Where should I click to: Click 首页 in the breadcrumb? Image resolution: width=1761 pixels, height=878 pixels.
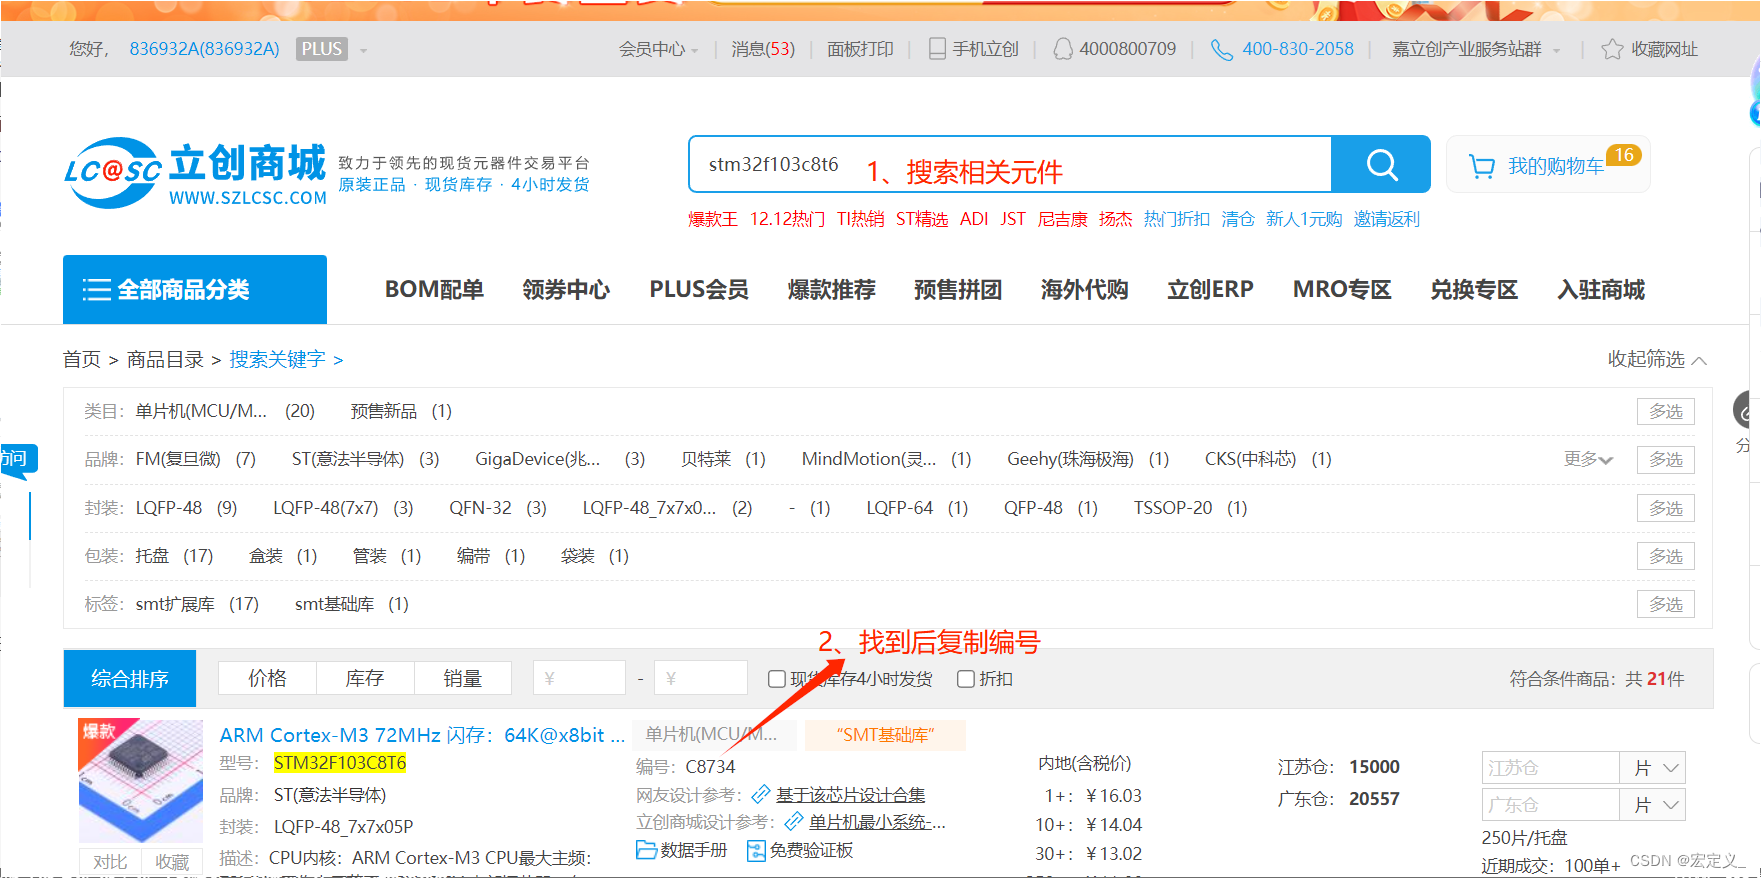[82, 359]
